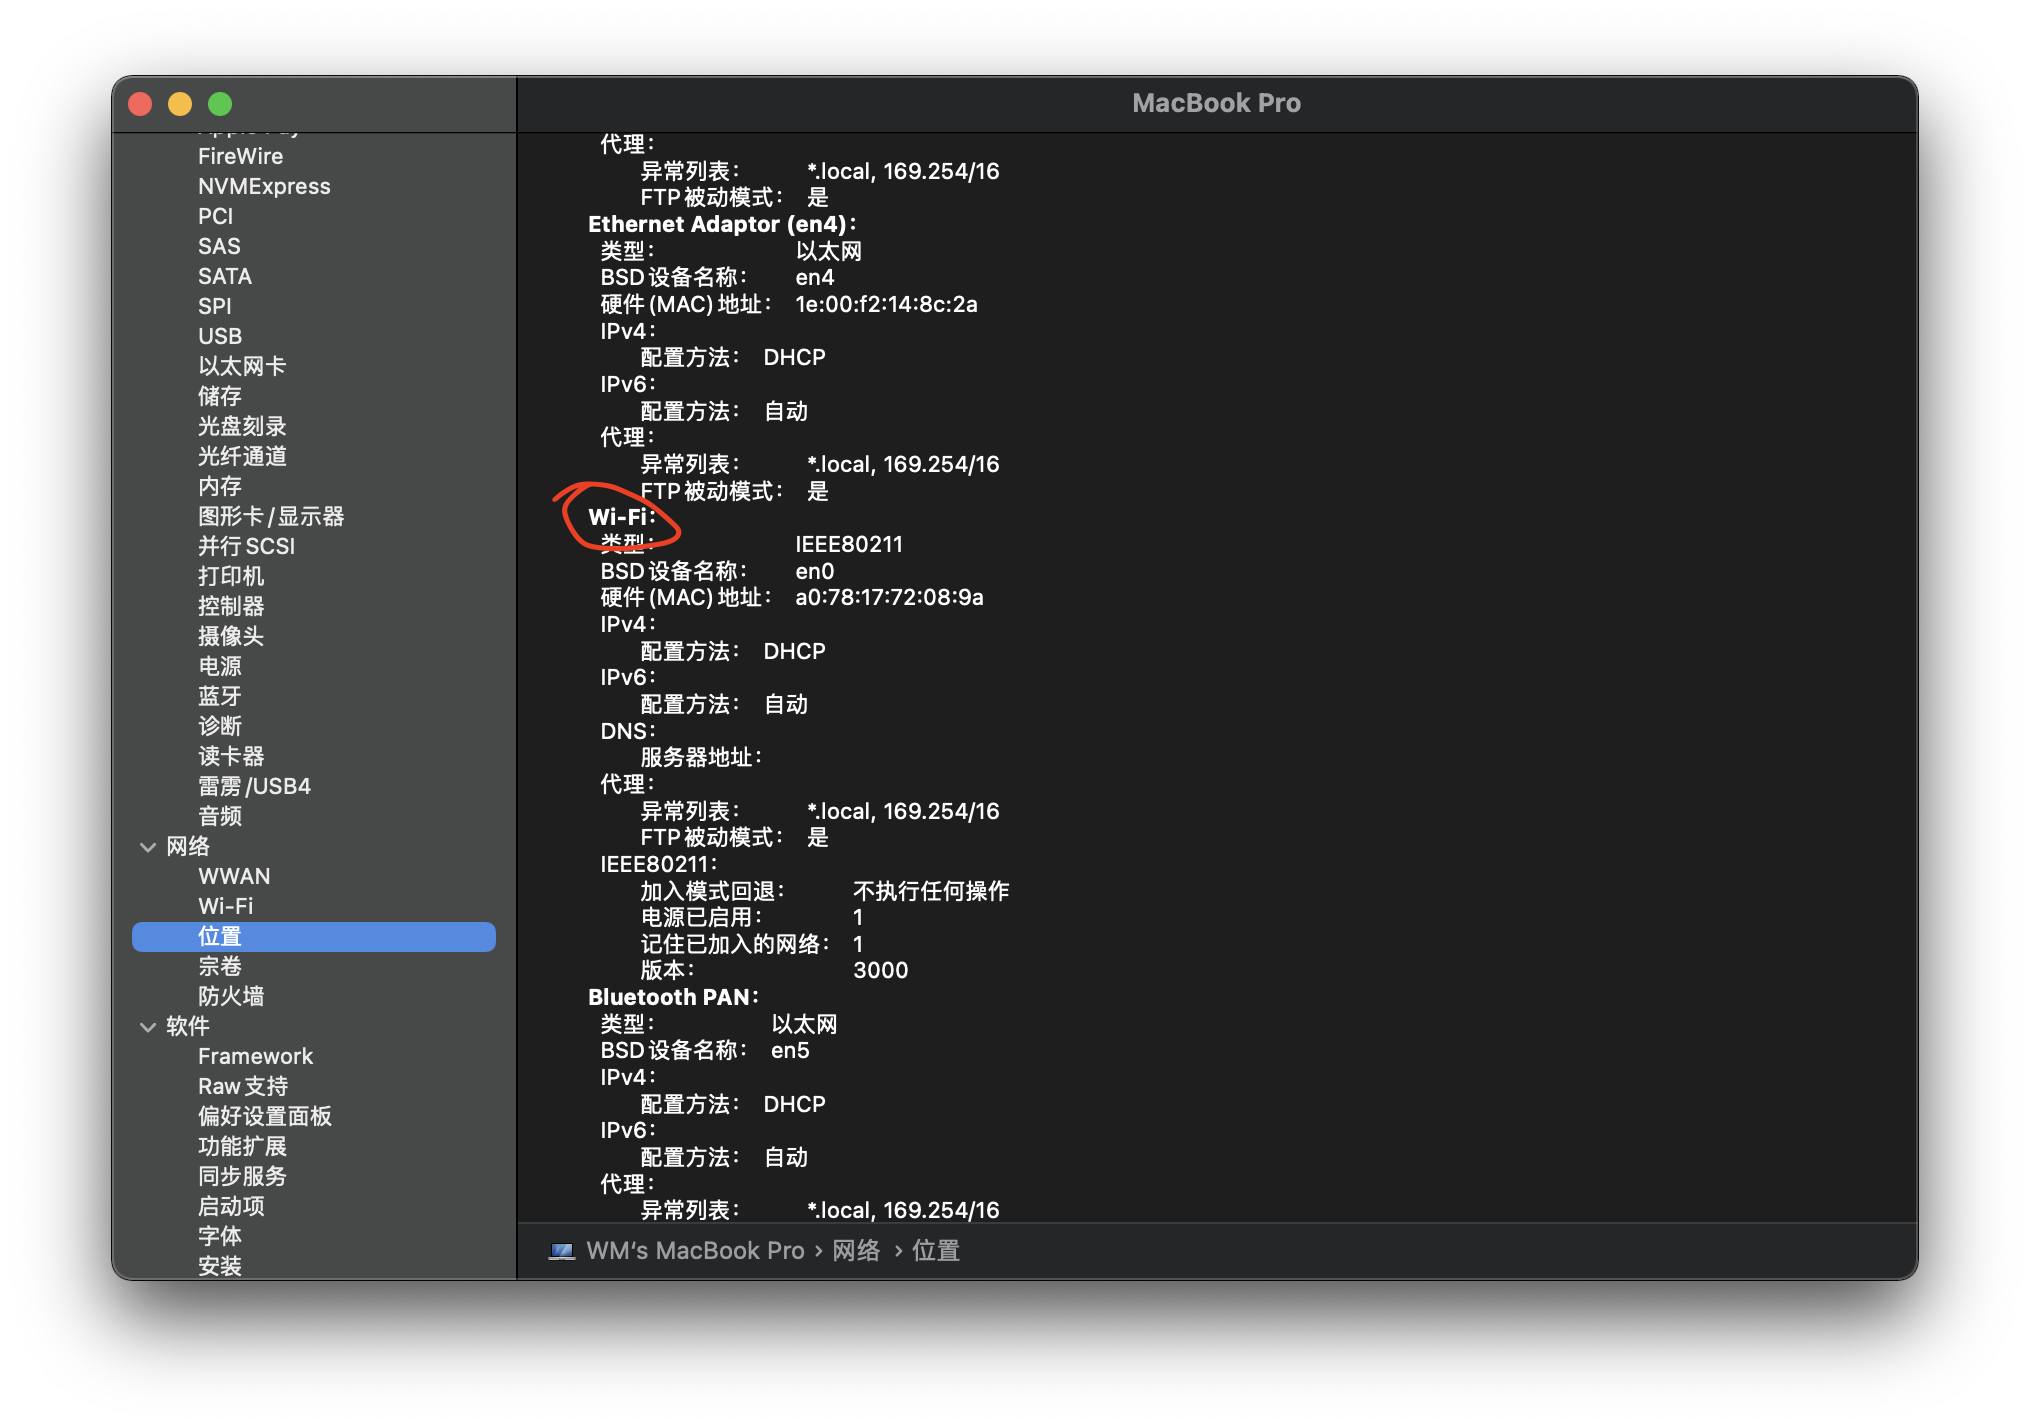2030x1428 pixels.
Task: Select FireWire in the sidebar
Action: coord(240,156)
